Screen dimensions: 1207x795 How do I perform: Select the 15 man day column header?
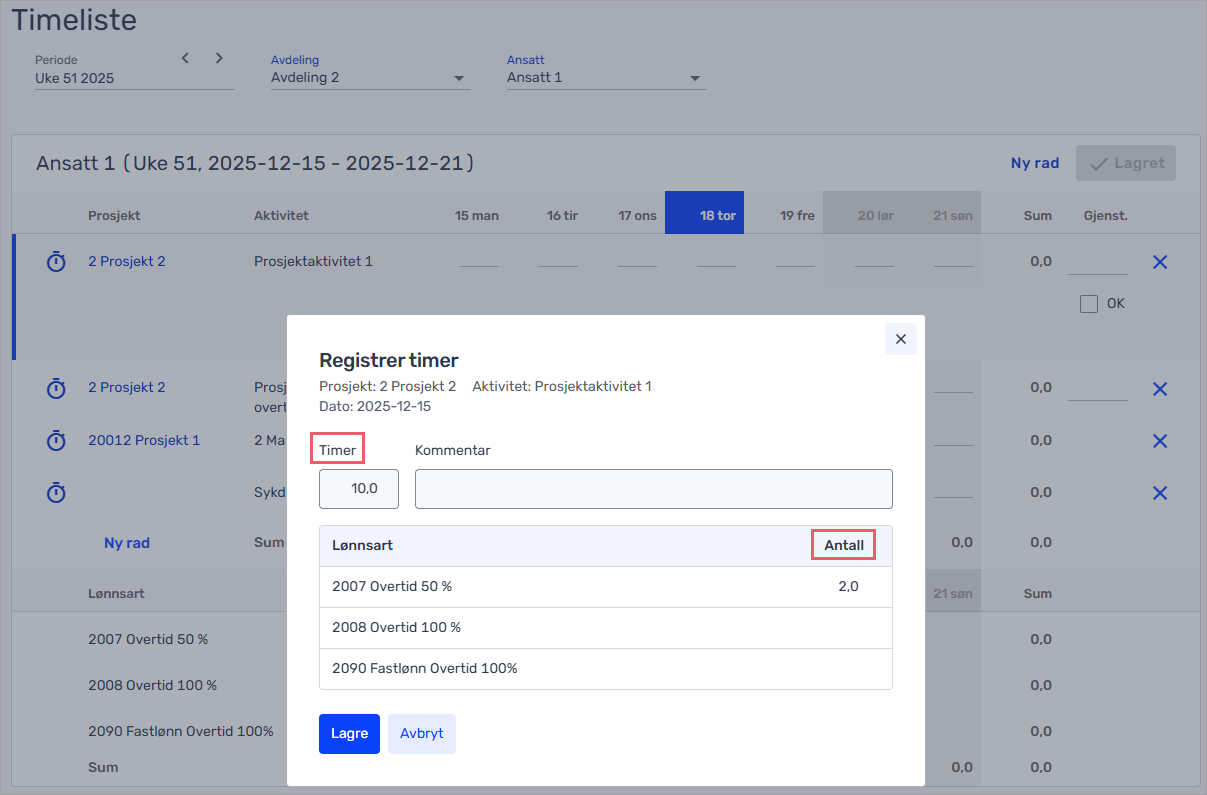(x=477, y=215)
